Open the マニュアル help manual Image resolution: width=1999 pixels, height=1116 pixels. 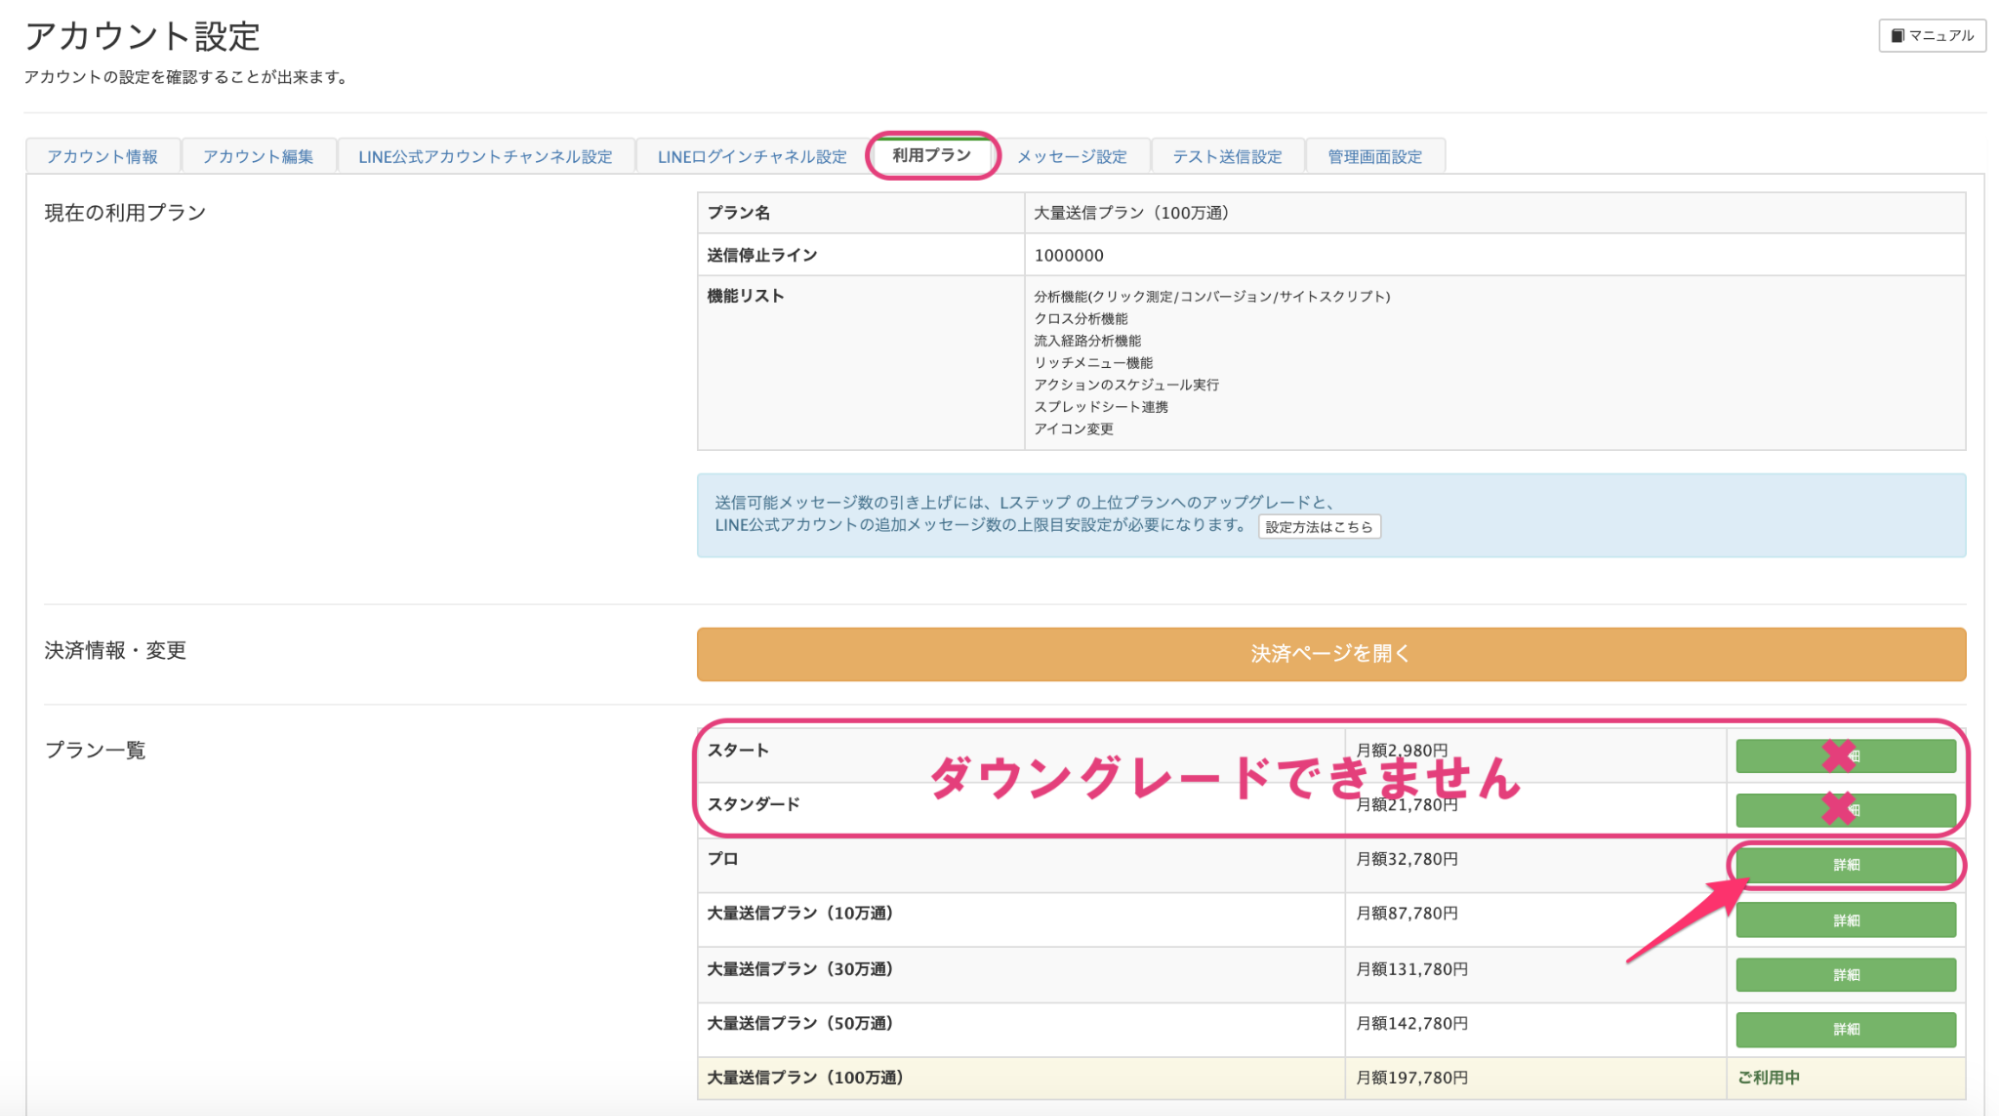[x=1931, y=33]
